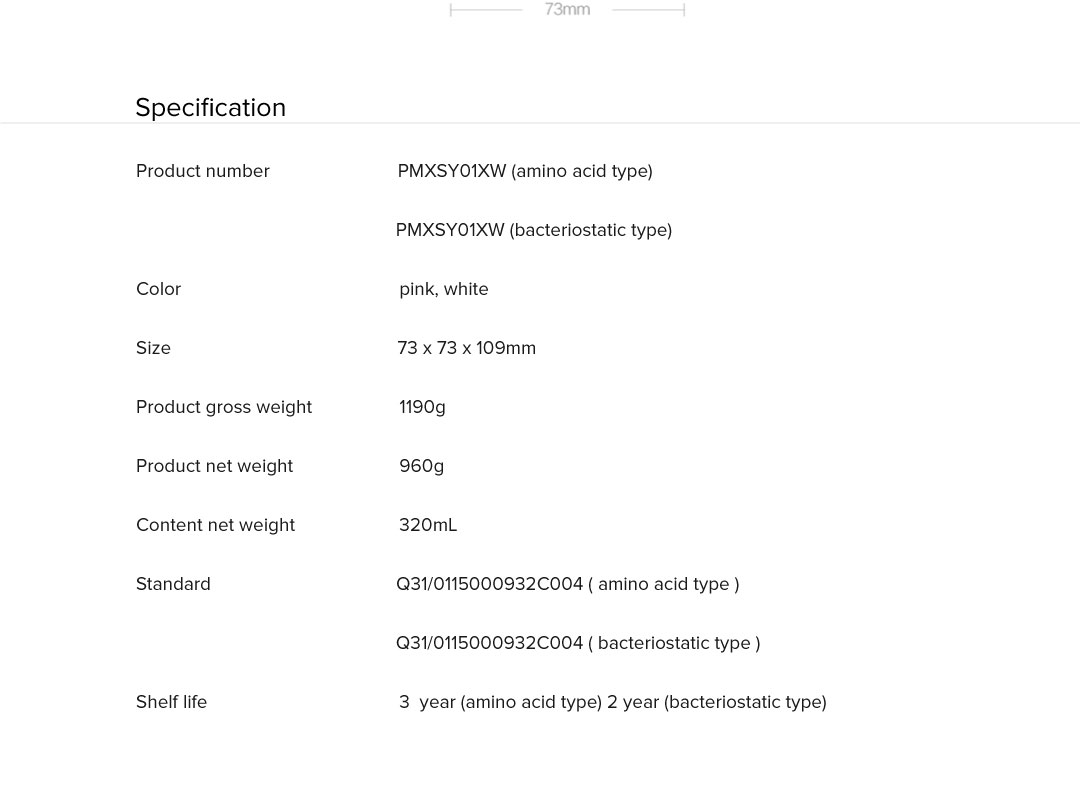Screen dimensions: 1080x805
Task: Click the Specification heading
Action: tap(211, 108)
